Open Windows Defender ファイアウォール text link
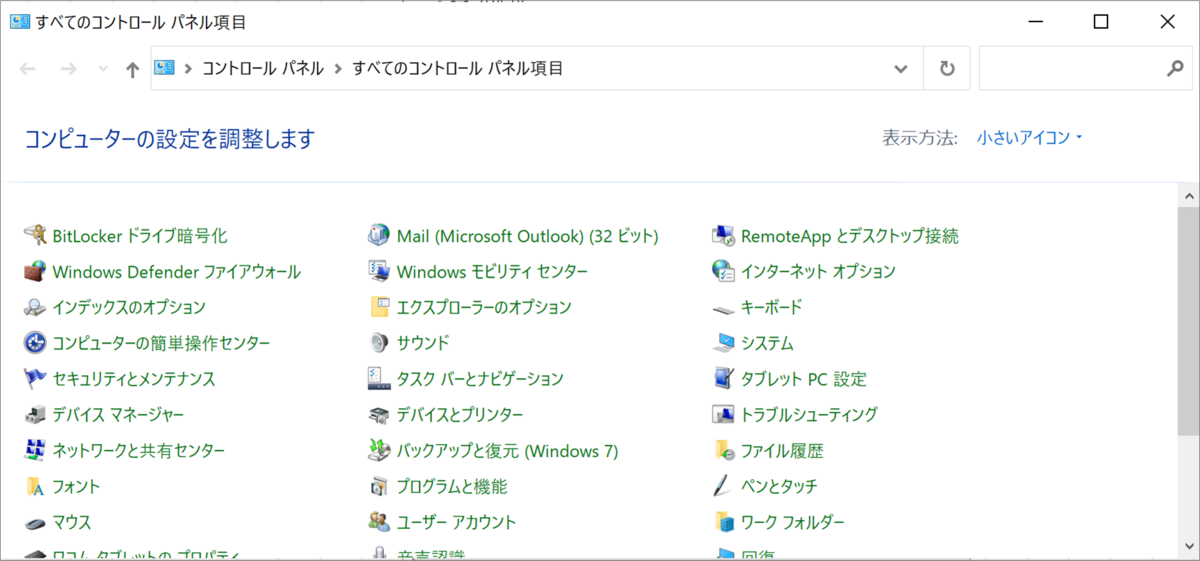 coord(176,271)
